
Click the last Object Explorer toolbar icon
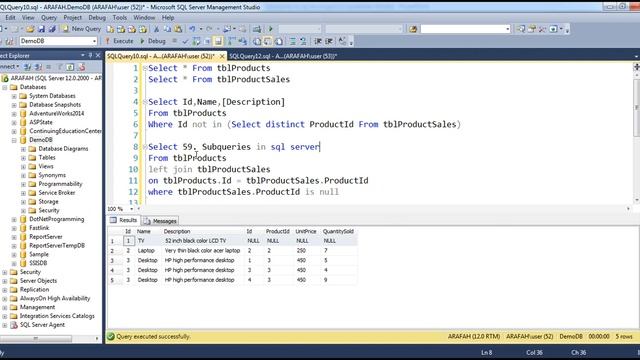[x=81, y=67]
